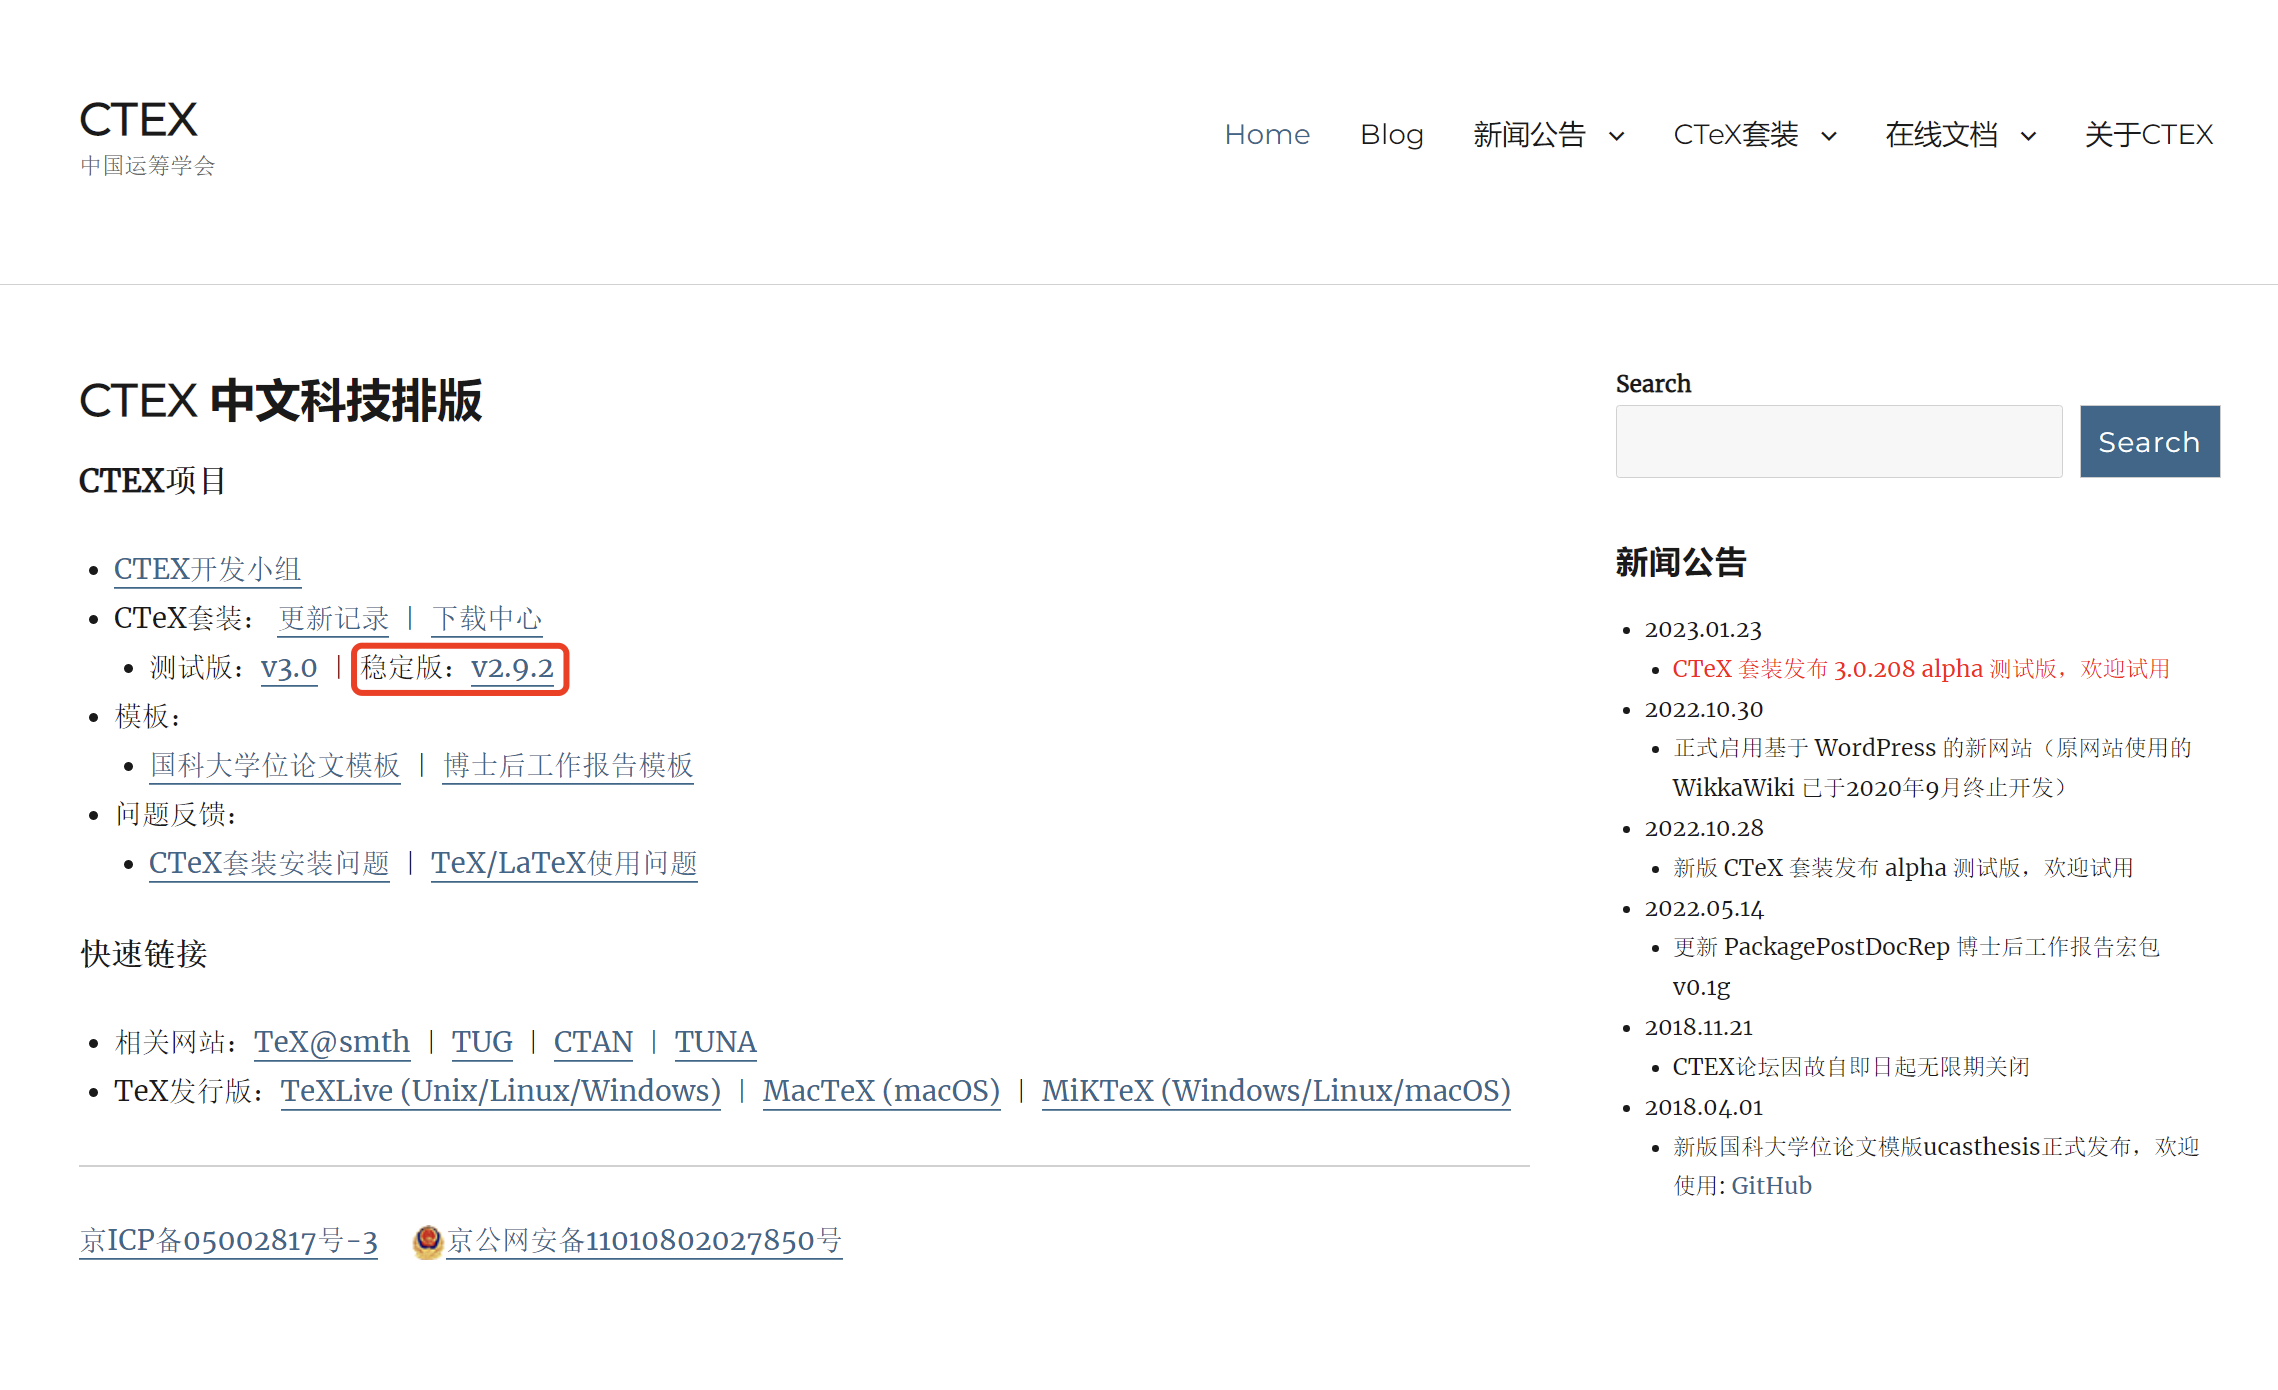
Task: Open the TeXLive distribution link
Action: (500, 1091)
